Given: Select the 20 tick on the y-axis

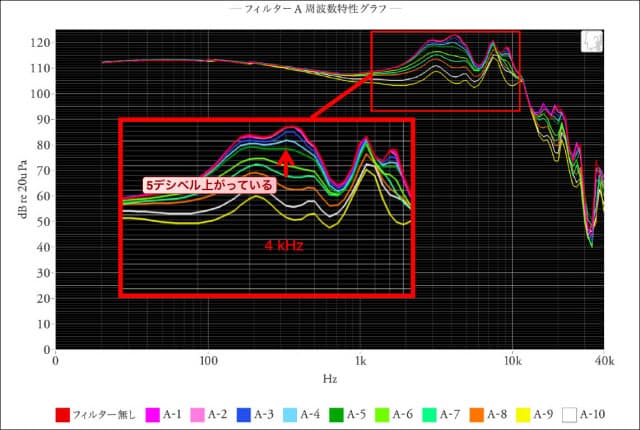Looking at the screenshot, I should point(43,299).
